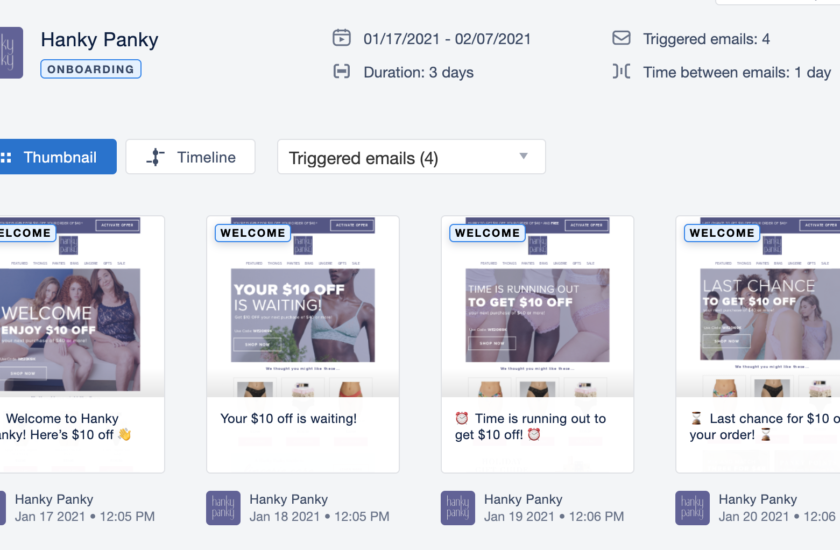Switch to the Thumbnail view
This screenshot has width=840, height=550.
point(58,157)
